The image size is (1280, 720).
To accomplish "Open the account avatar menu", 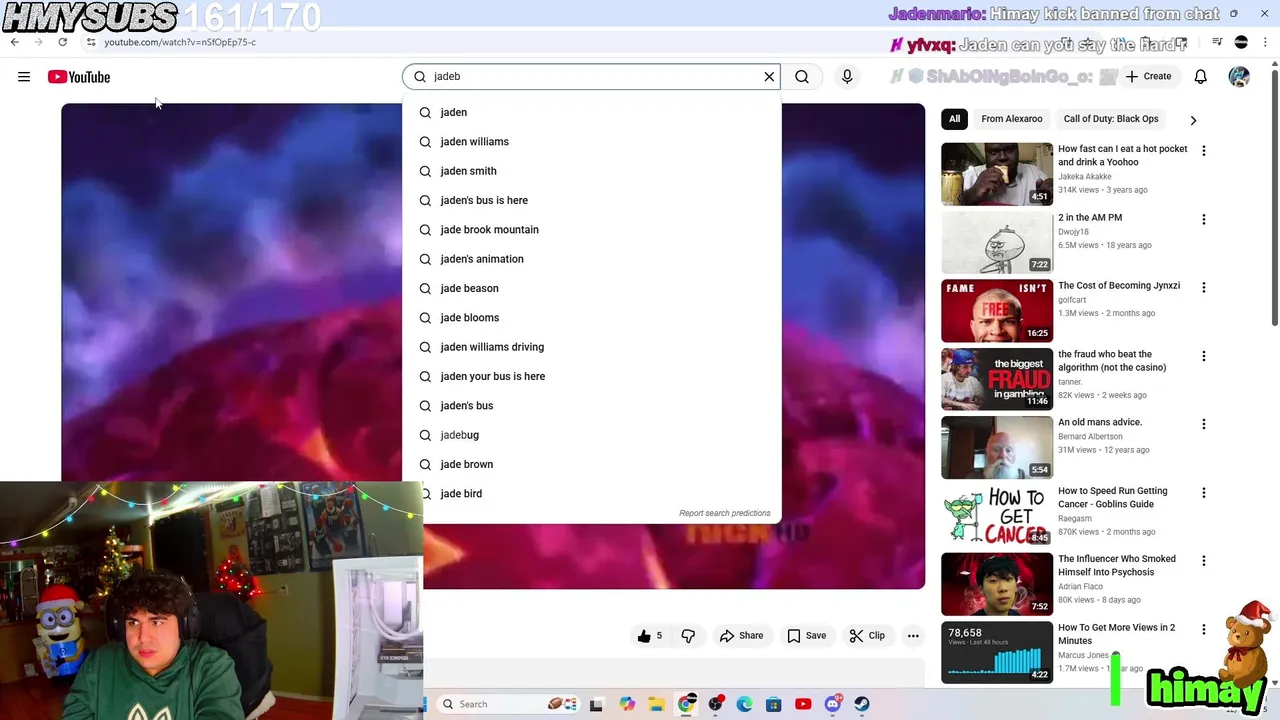I will point(1239,77).
